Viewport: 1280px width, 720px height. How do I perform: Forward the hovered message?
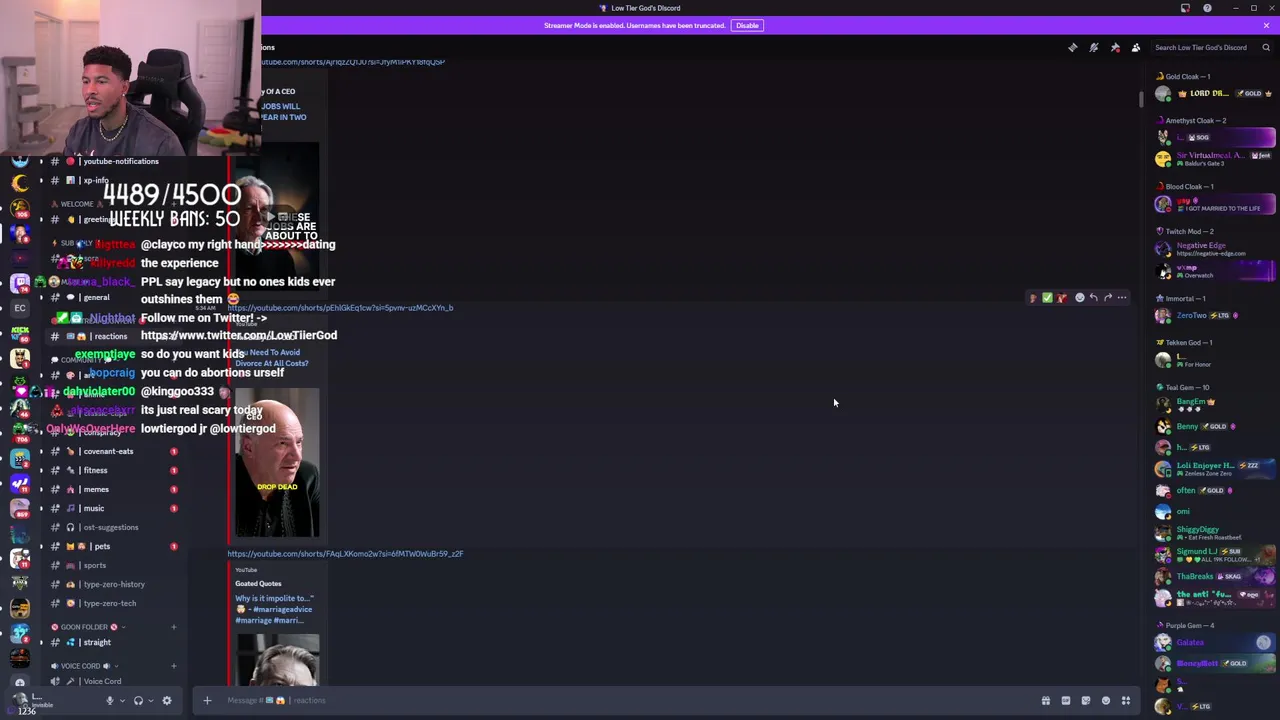[1108, 297]
